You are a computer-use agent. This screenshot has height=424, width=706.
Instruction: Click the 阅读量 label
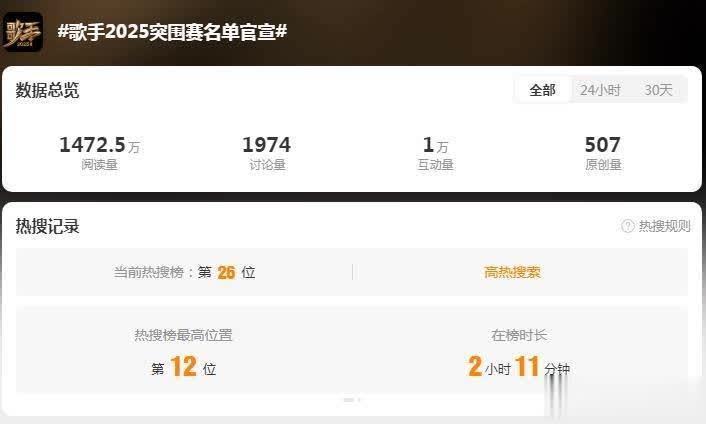click(100, 165)
